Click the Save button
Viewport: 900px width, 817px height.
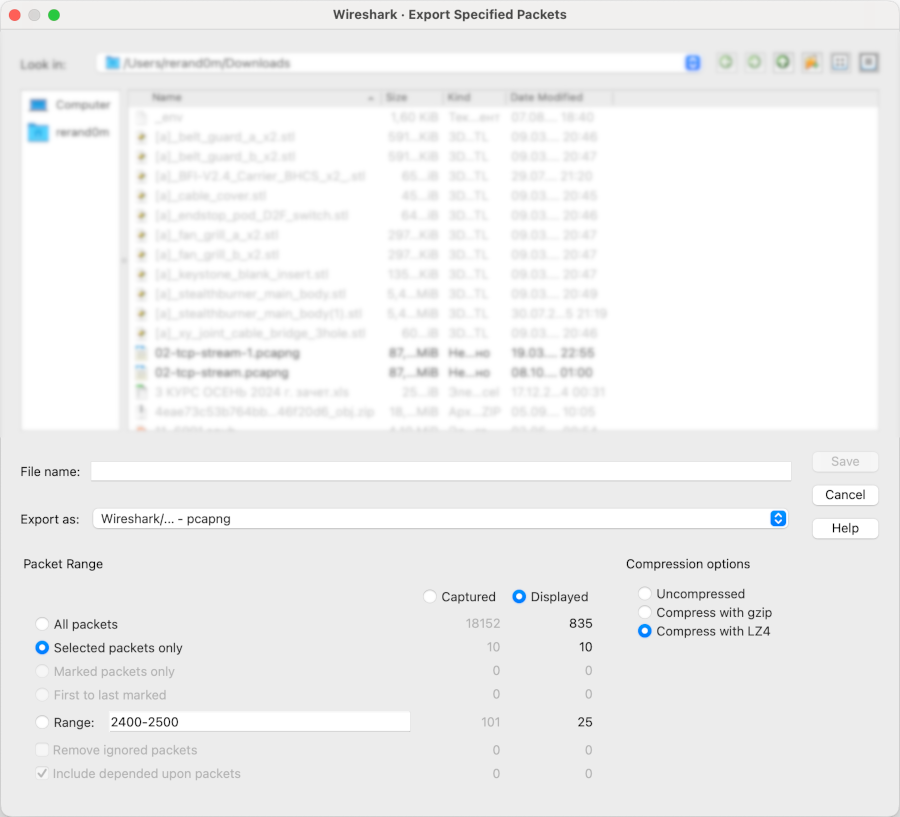(845, 462)
